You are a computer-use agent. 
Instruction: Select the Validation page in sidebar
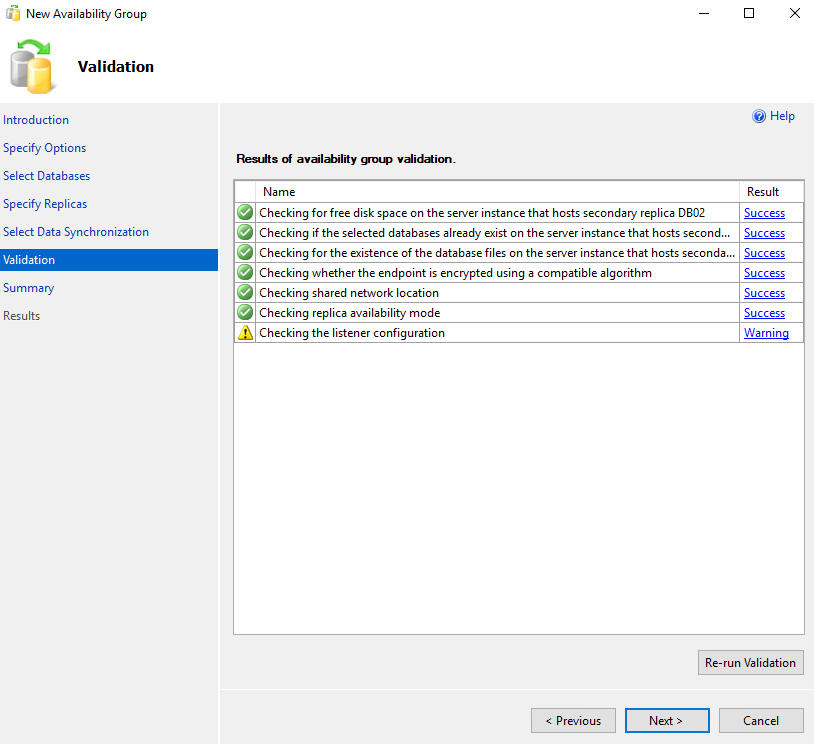[x=109, y=260]
